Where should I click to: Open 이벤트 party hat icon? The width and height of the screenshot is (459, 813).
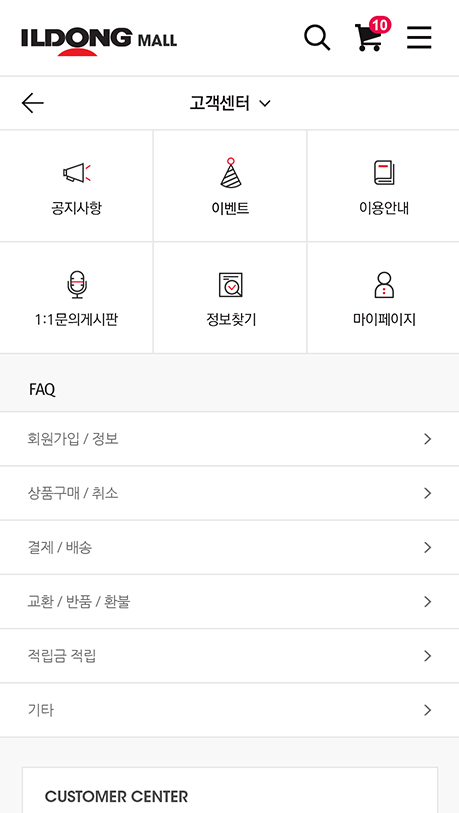pos(230,172)
